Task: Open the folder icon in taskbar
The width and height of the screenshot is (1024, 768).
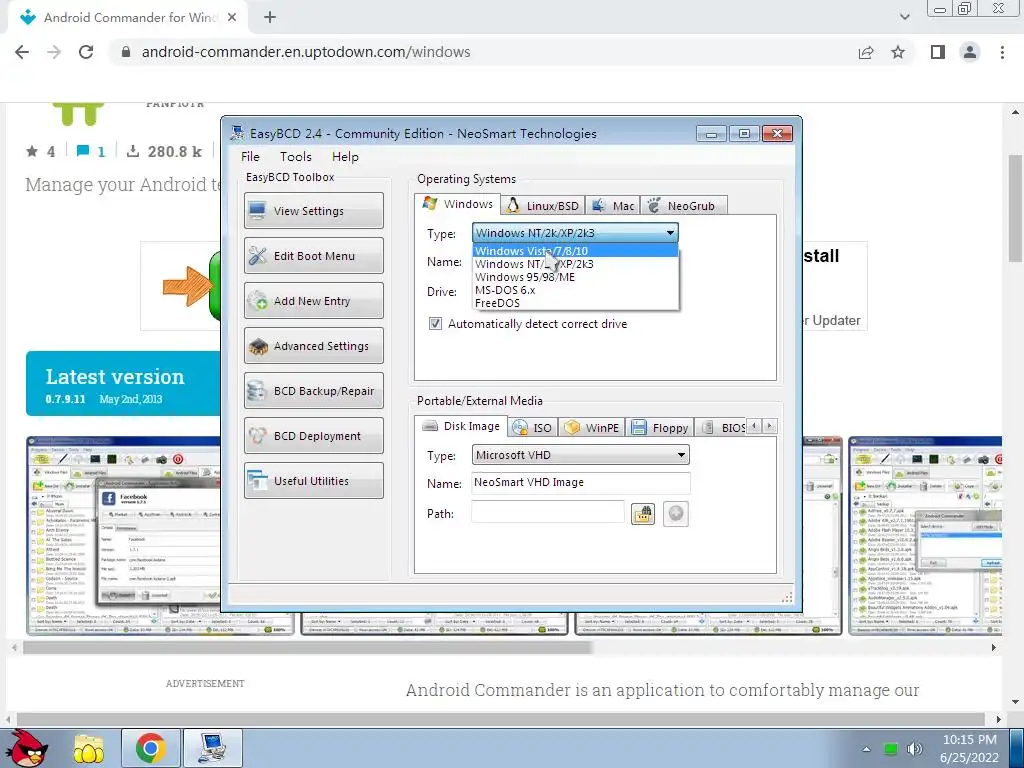Action: pos(89,748)
